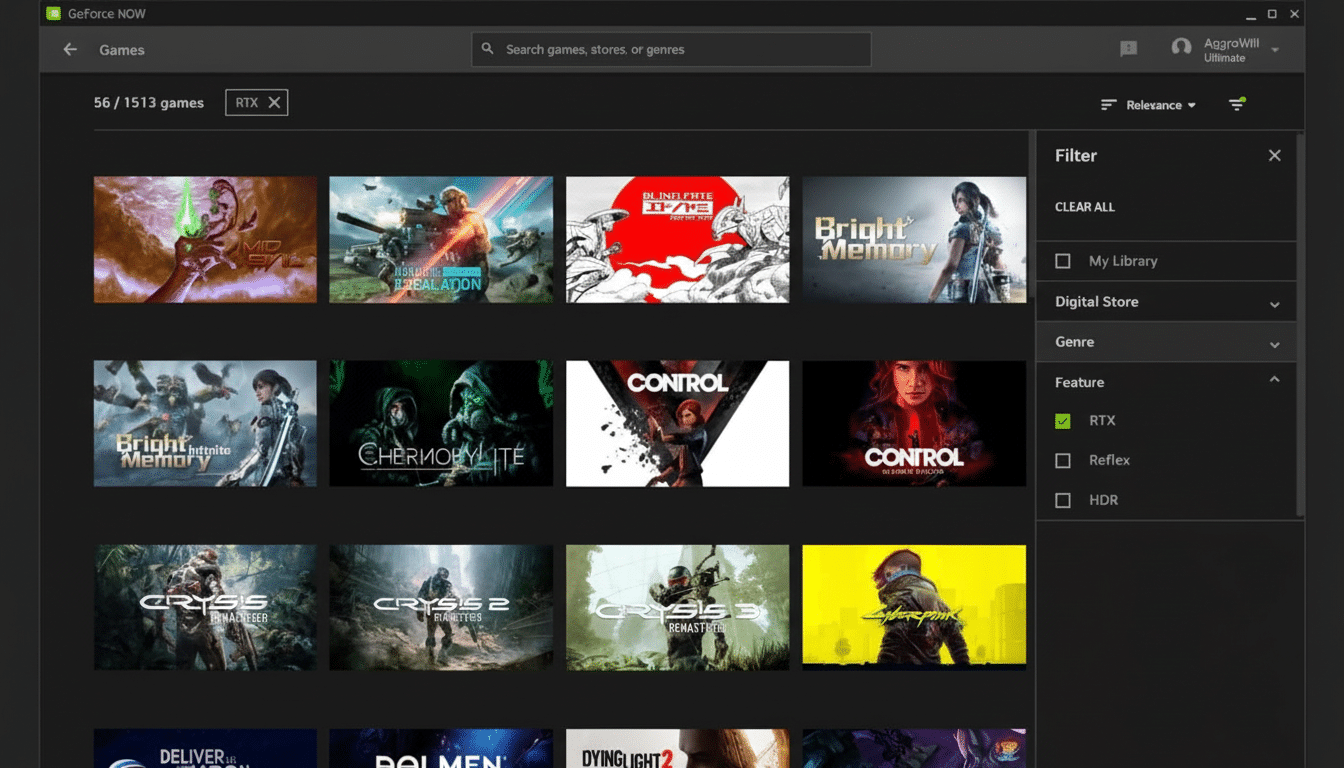Remove the RTX filter chip
The image size is (1344, 768).
(273, 102)
